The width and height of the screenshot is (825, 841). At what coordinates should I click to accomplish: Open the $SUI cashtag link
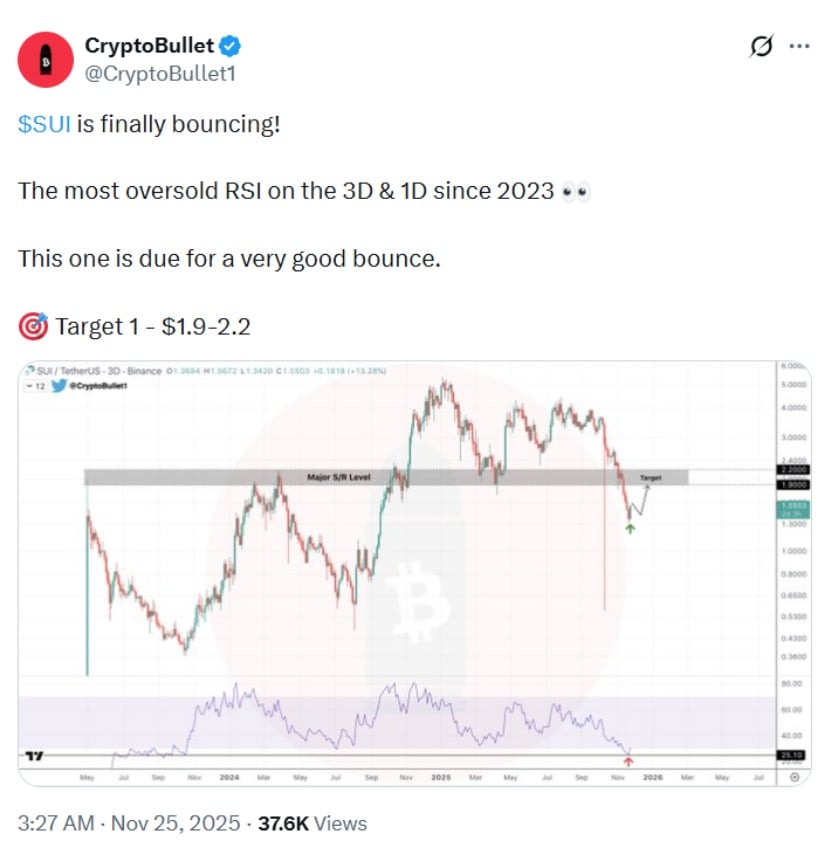click(44, 124)
